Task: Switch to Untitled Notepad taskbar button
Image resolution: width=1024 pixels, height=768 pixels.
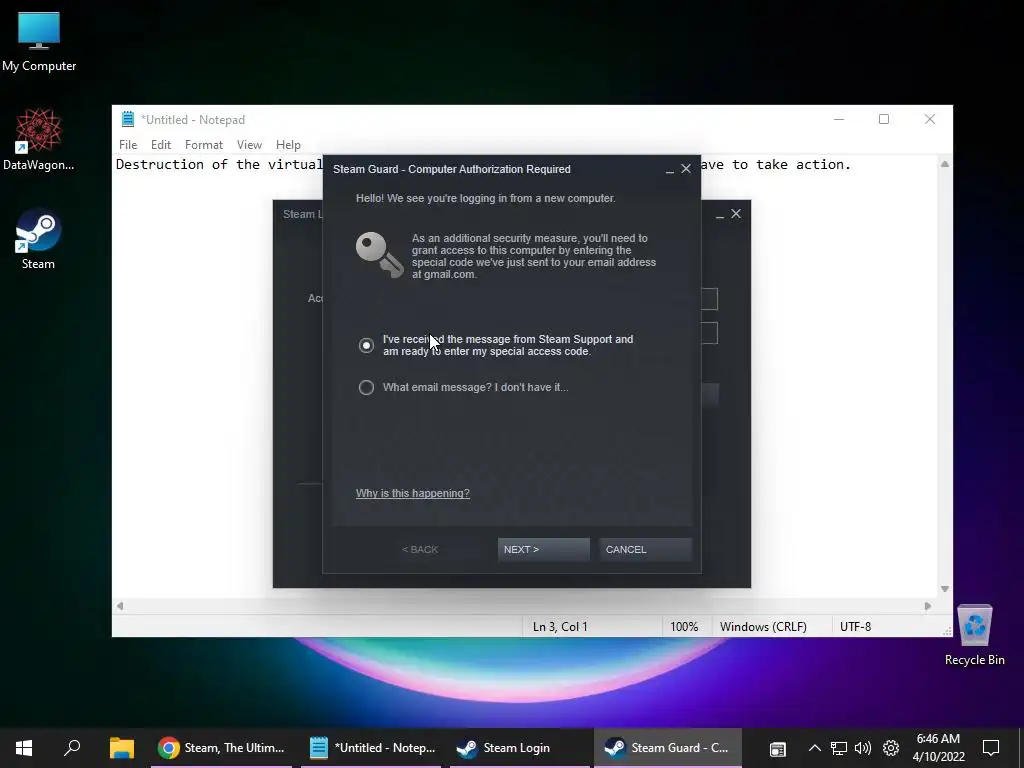Action: [374, 748]
